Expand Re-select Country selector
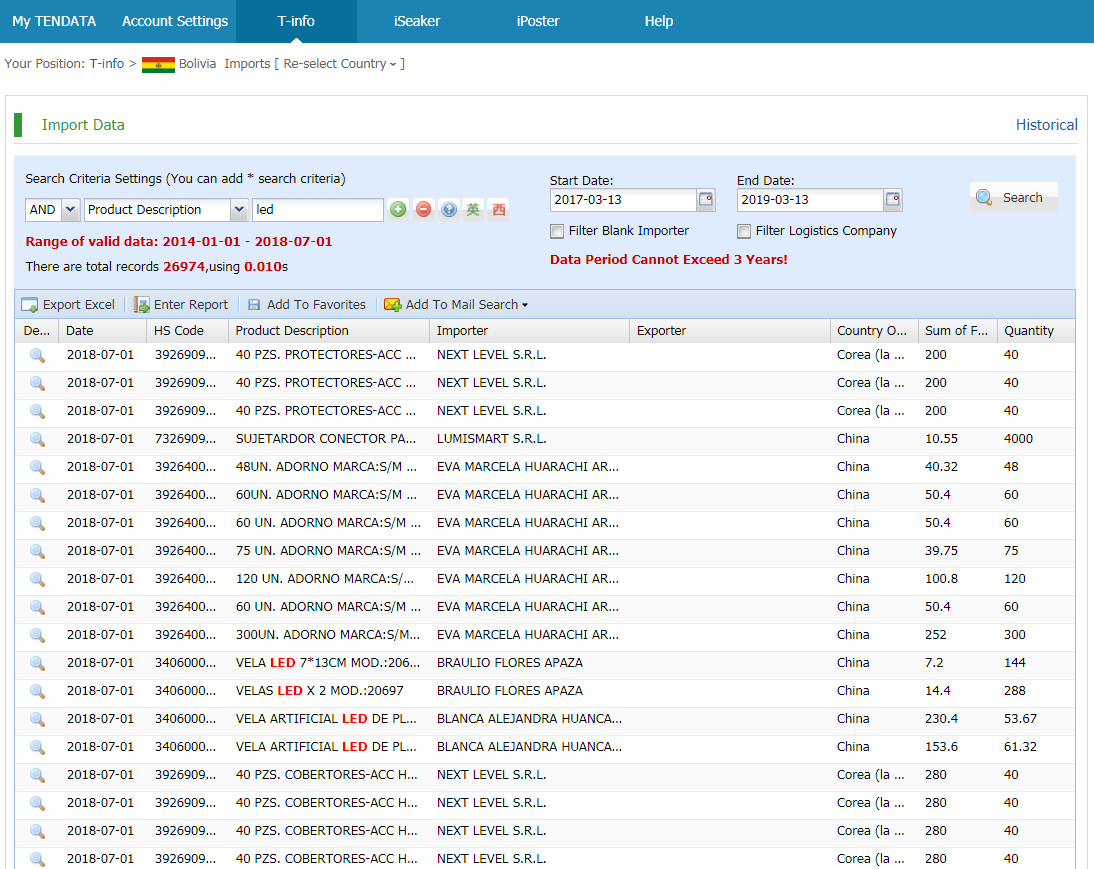 point(340,64)
